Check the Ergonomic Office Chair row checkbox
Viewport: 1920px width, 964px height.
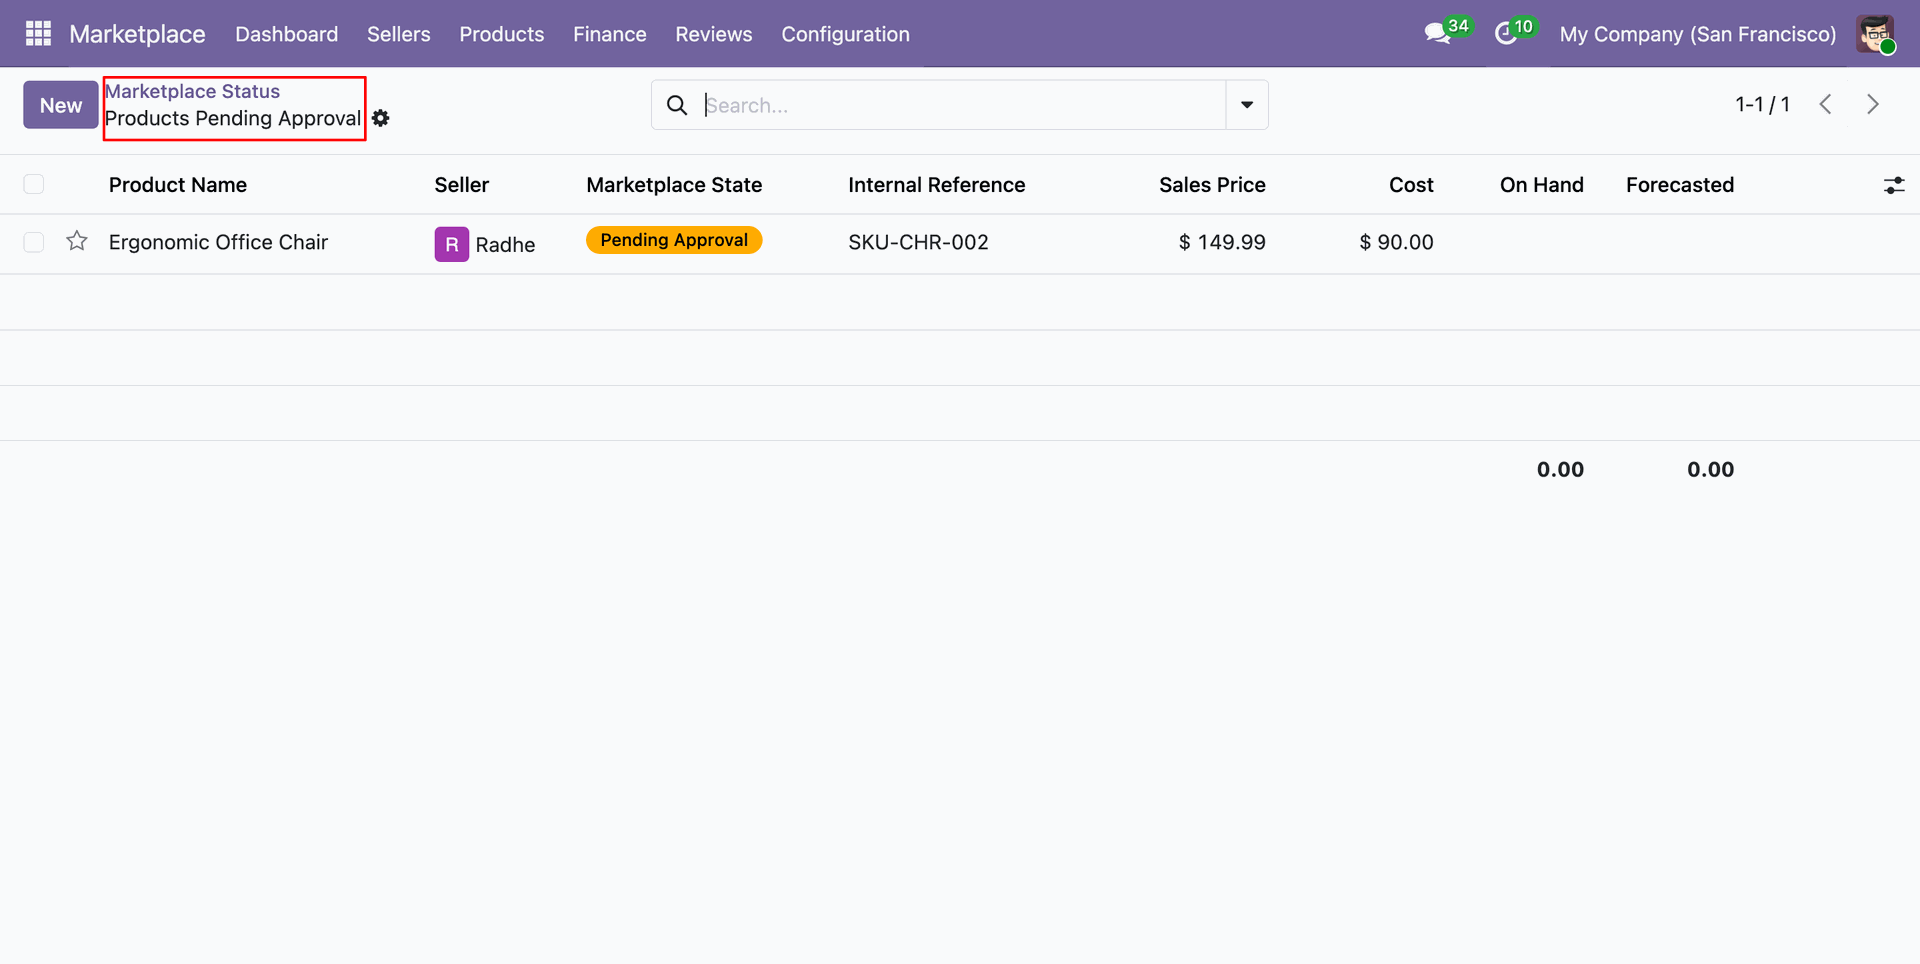coord(34,242)
